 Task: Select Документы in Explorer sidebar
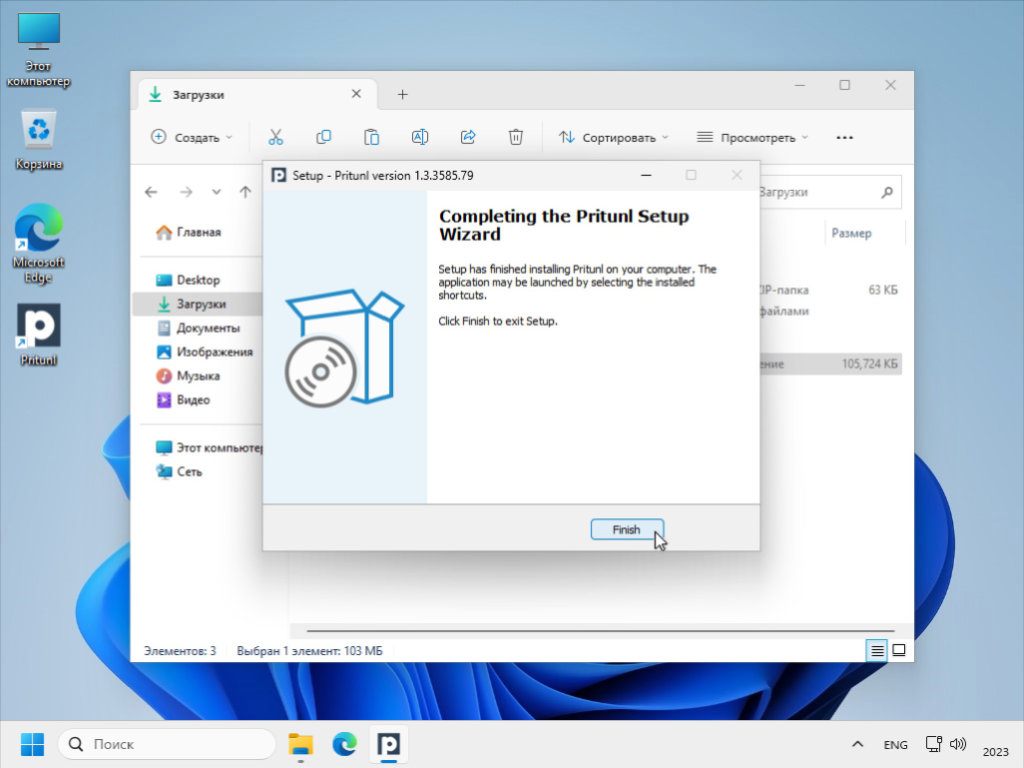(199, 328)
